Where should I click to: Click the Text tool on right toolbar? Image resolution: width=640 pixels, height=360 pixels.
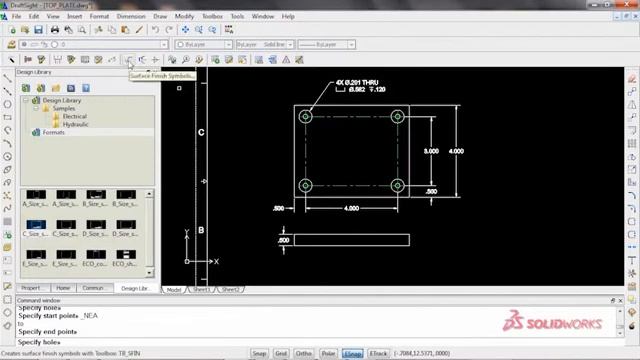click(632, 260)
